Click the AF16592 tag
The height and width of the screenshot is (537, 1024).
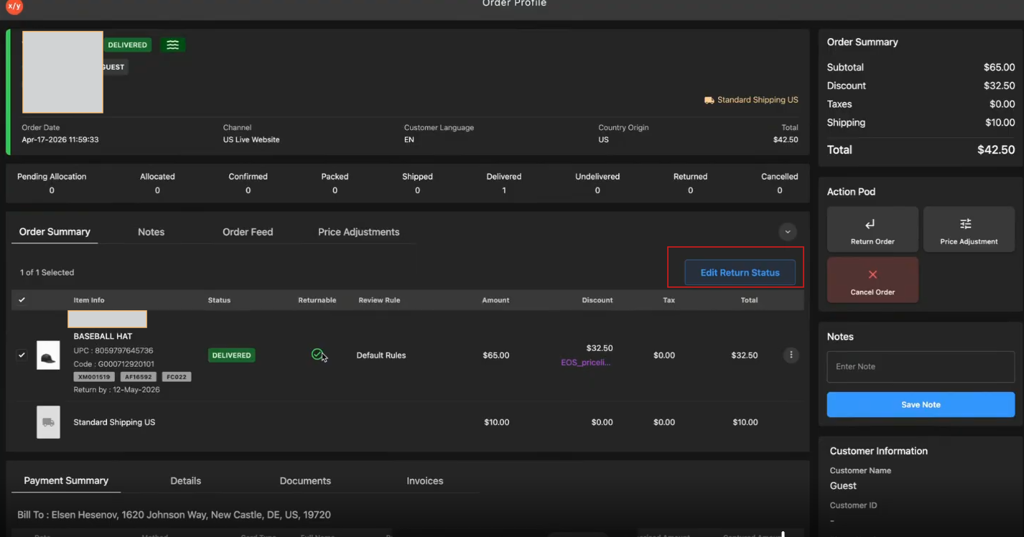(x=138, y=377)
